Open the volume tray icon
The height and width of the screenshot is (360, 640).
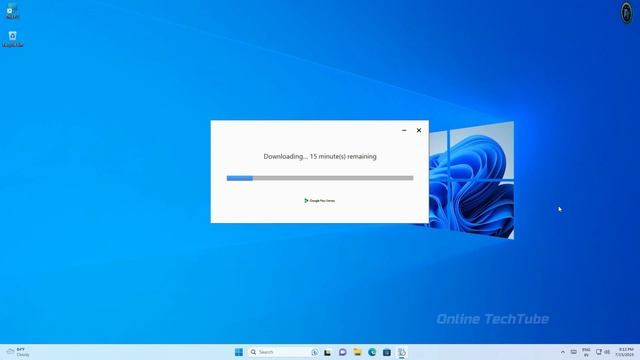click(607, 352)
